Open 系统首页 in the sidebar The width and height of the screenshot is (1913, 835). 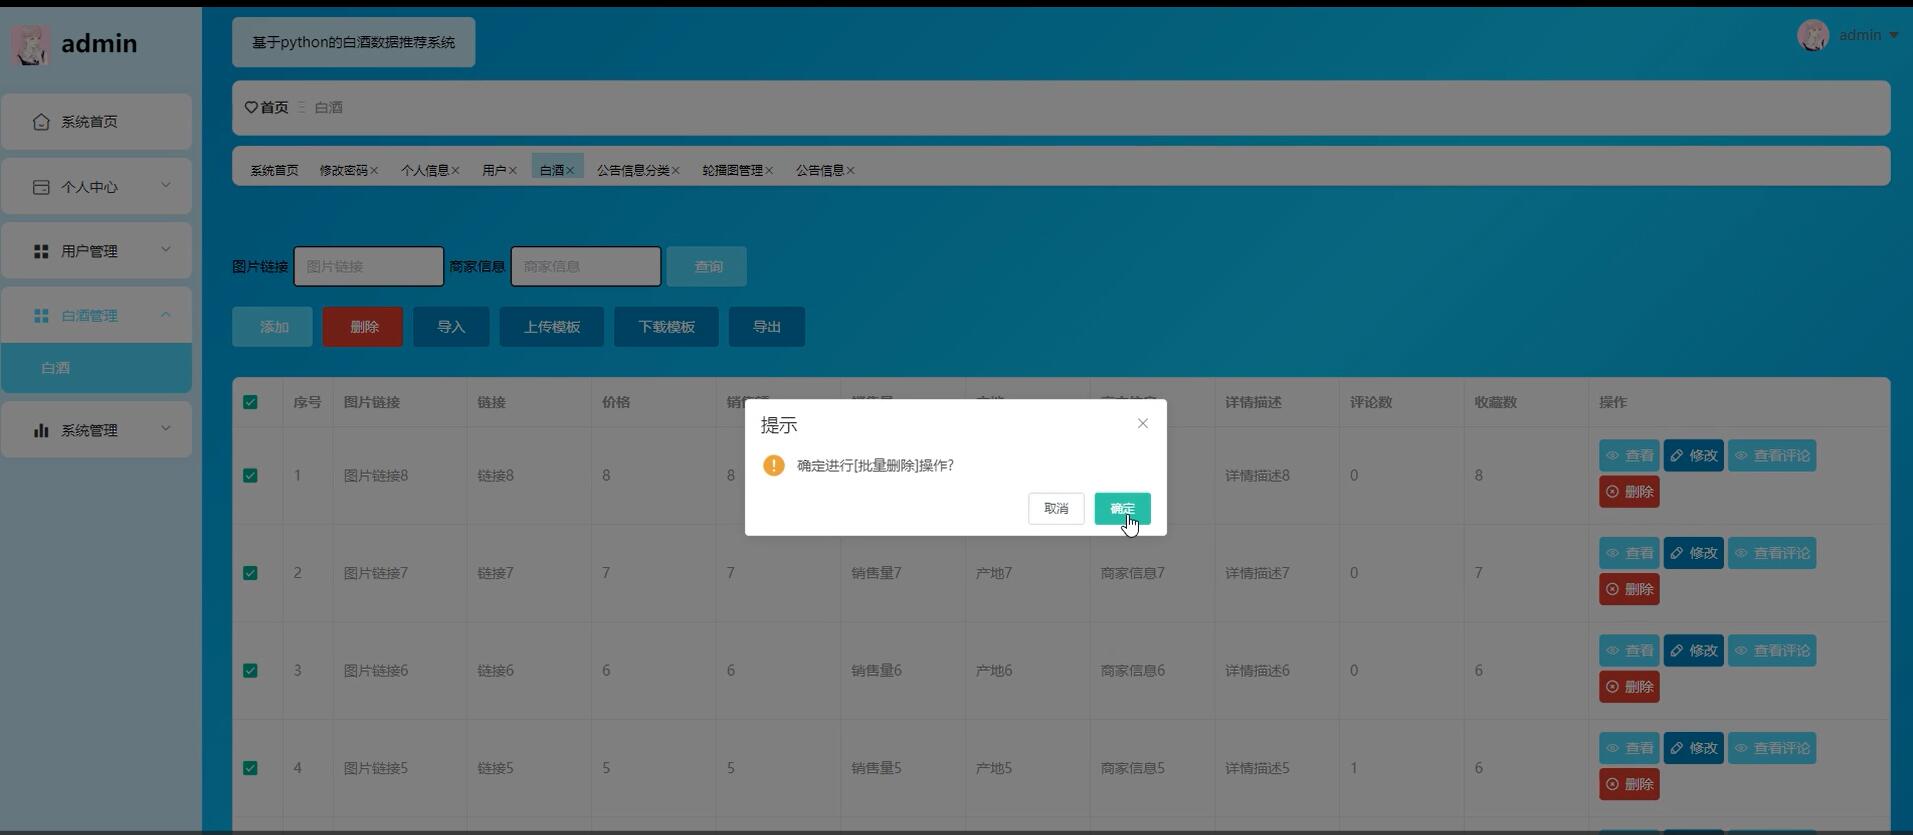(96, 122)
